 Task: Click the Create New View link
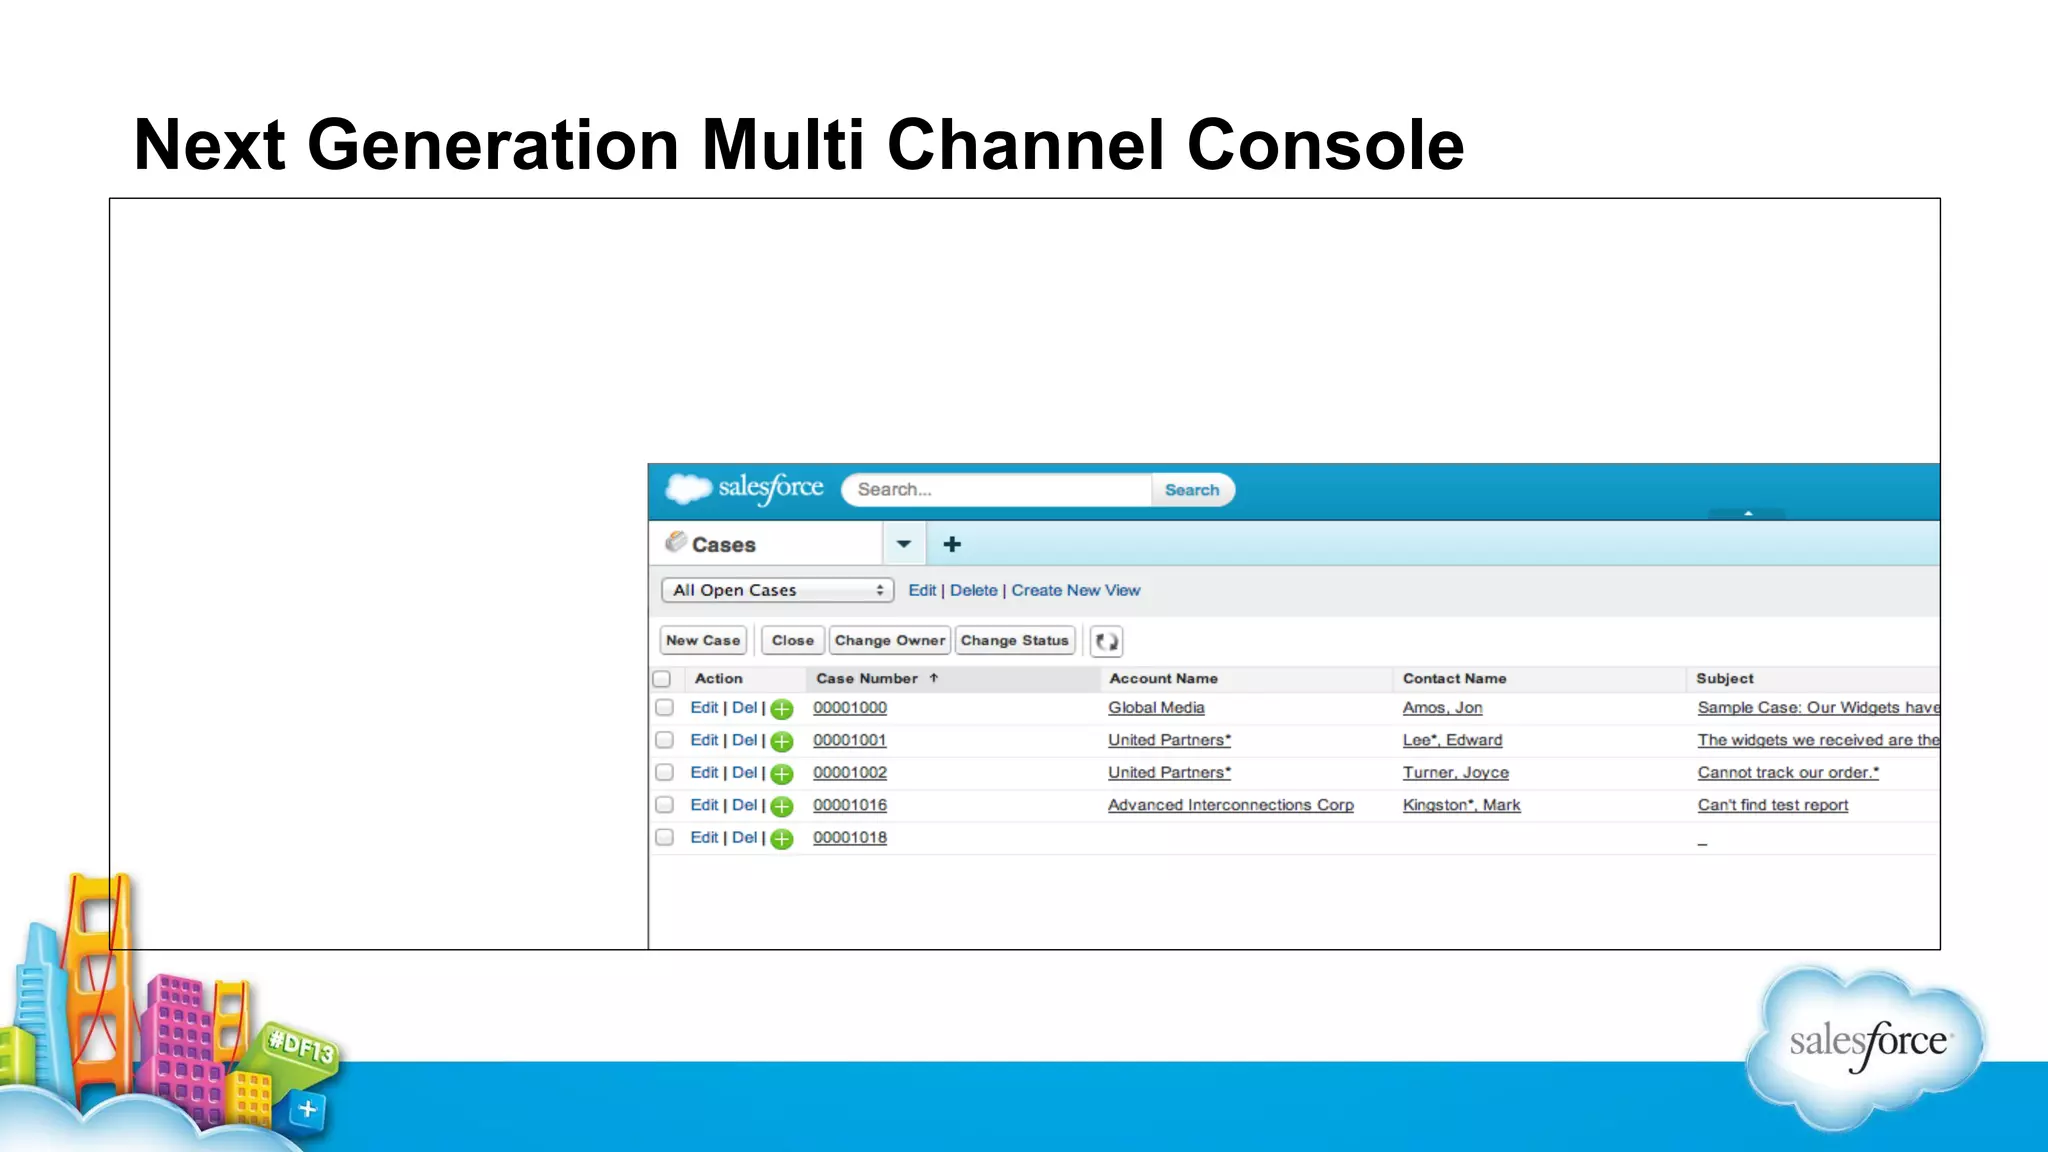tap(1075, 590)
